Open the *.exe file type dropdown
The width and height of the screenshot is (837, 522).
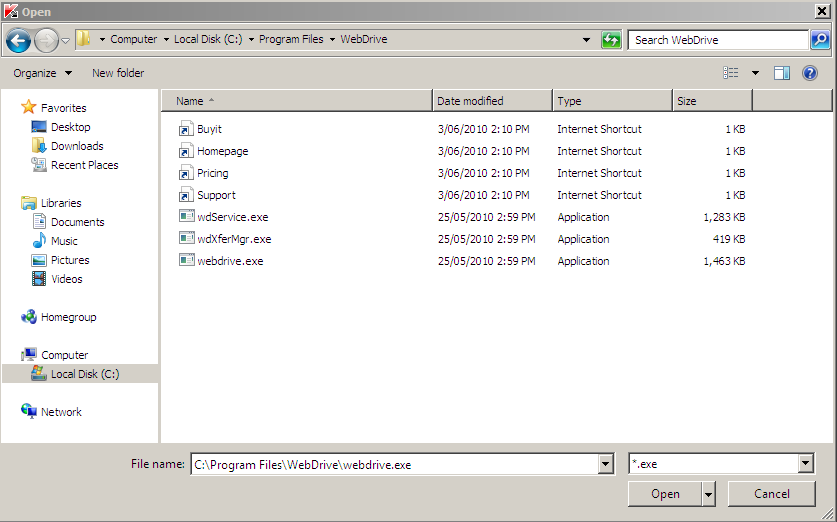click(806, 464)
